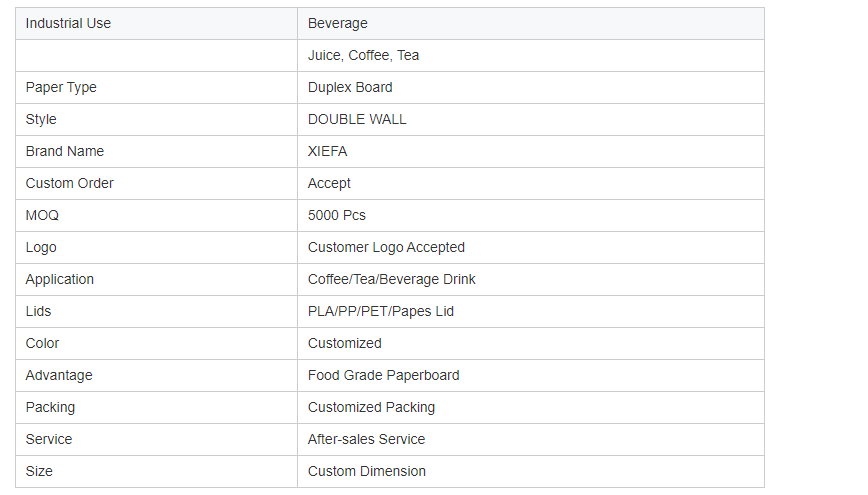Viewport: 868px width, 495px height.
Task: Select the Custom Dimension size value
Action: pyautogui.click(x=366, y=471)
